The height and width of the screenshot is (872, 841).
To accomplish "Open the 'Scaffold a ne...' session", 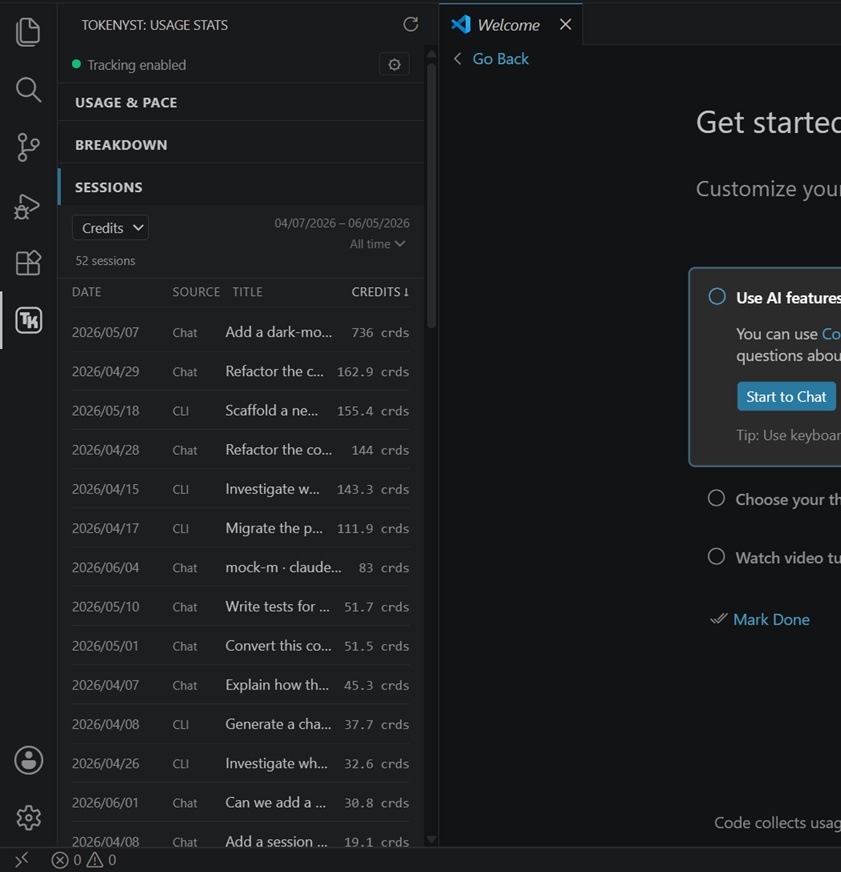I will pos(240,410).
